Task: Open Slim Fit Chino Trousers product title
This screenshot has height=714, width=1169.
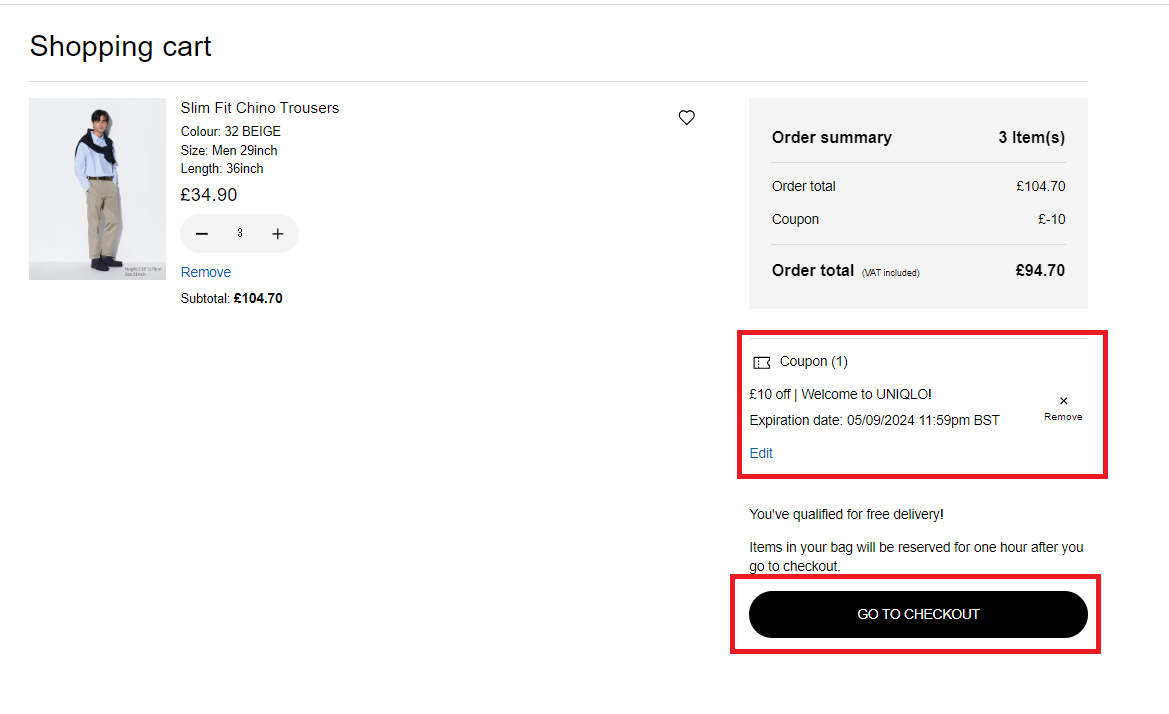Action: click(x=259, y=108)
